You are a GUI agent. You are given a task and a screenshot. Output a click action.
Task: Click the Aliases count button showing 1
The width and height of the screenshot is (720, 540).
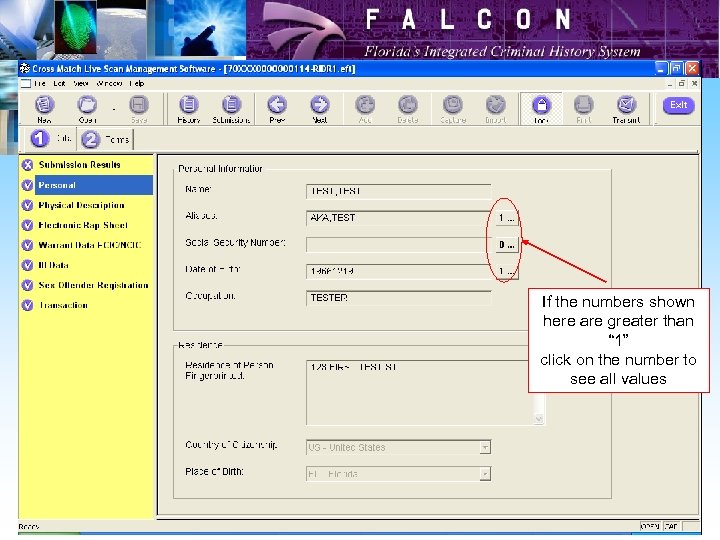(x=507, y=218)
